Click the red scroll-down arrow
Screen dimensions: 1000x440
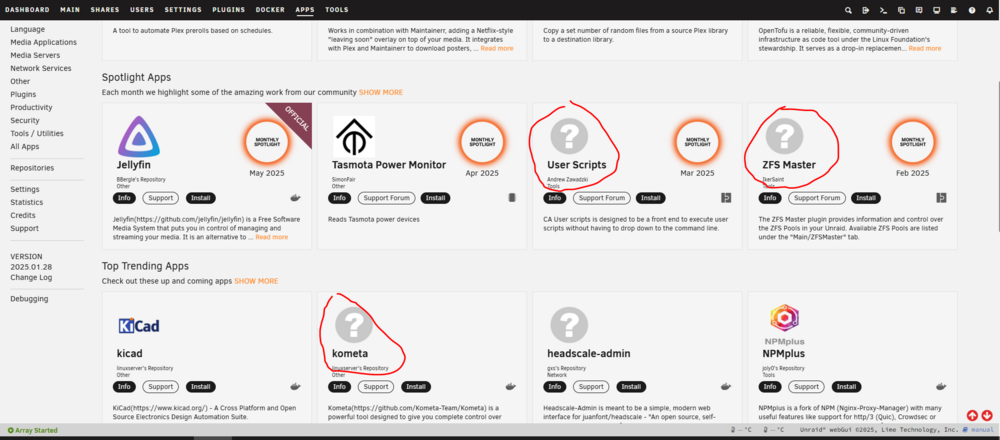point(987,416)
